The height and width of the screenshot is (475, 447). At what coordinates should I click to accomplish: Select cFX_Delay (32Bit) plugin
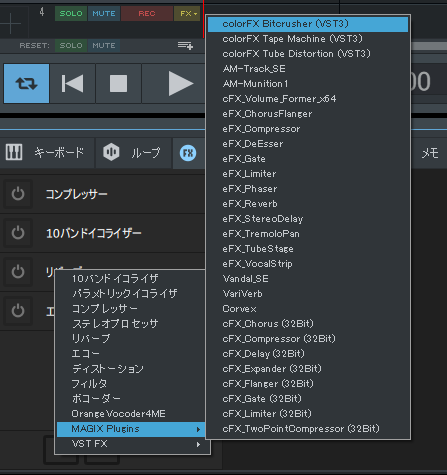[x=308, y=354]
